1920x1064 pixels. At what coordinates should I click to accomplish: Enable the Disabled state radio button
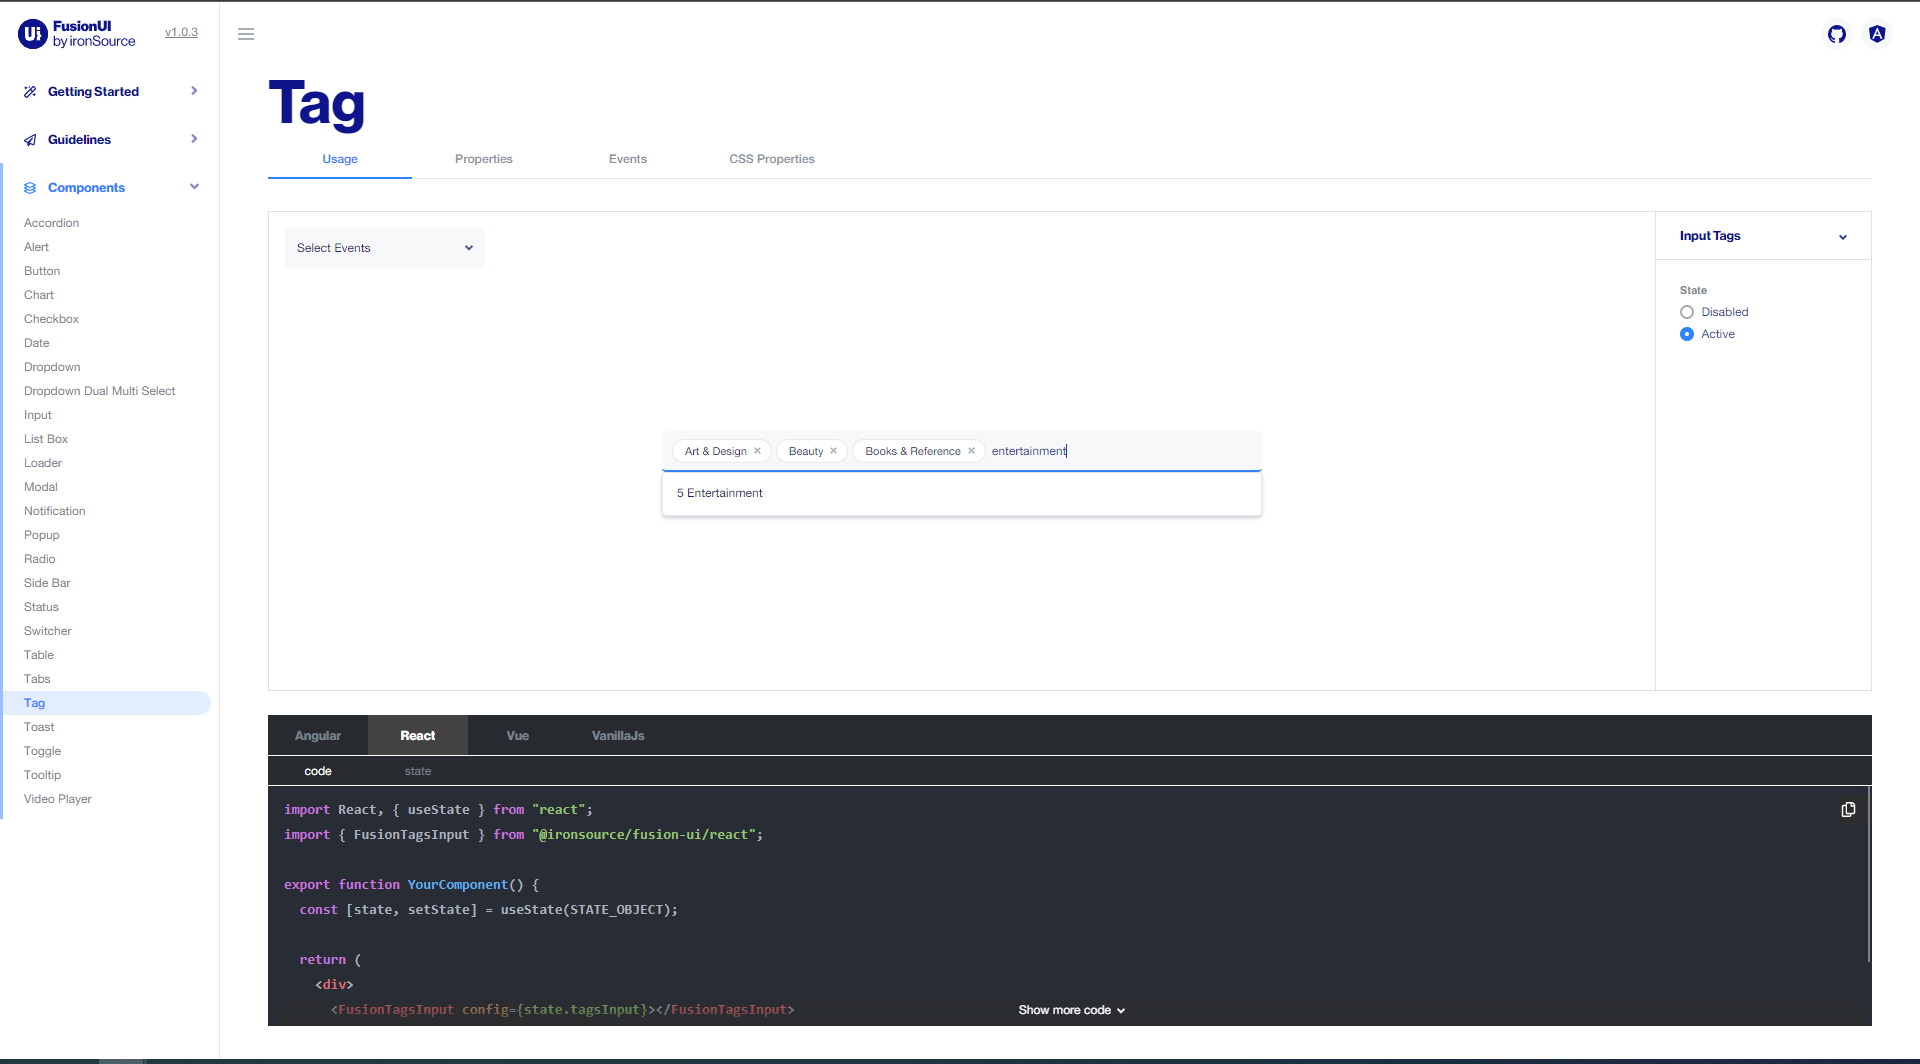1686,312
